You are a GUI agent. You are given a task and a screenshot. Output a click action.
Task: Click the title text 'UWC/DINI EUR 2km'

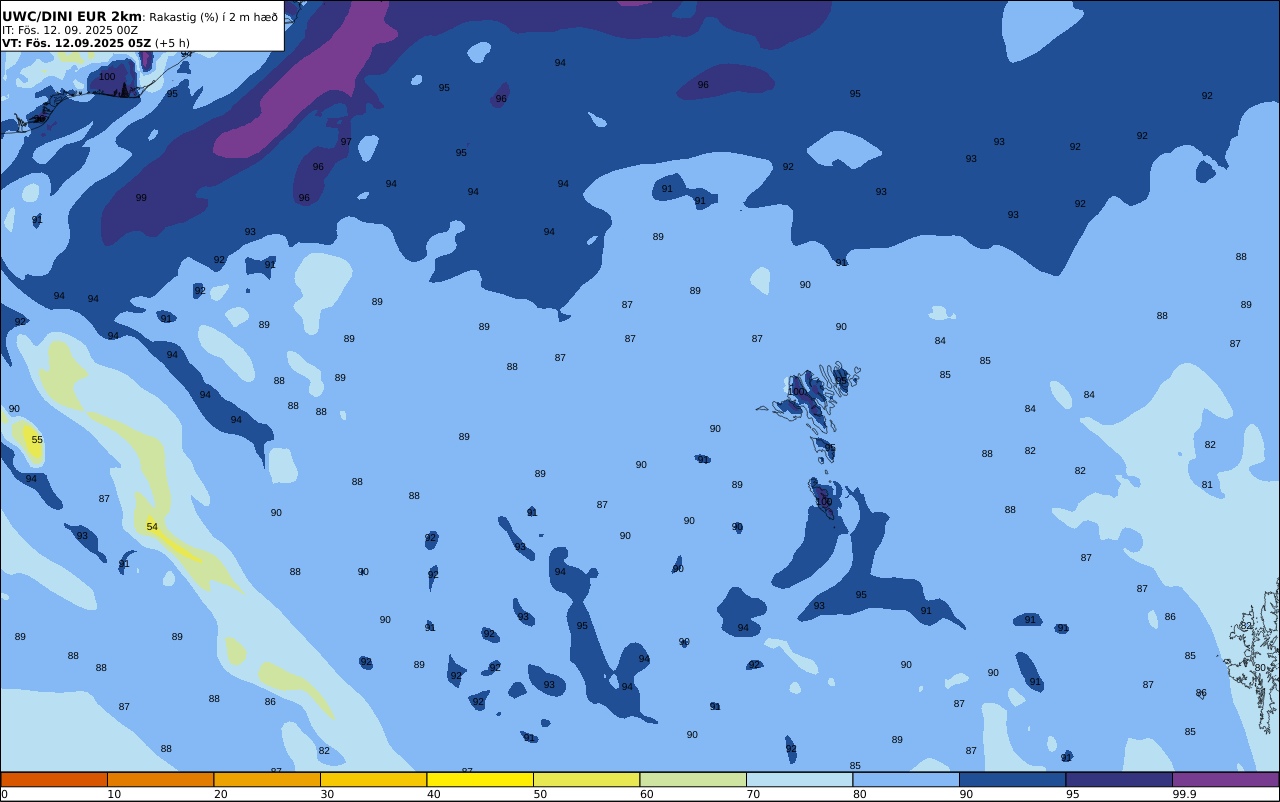[x=72, y=16]
